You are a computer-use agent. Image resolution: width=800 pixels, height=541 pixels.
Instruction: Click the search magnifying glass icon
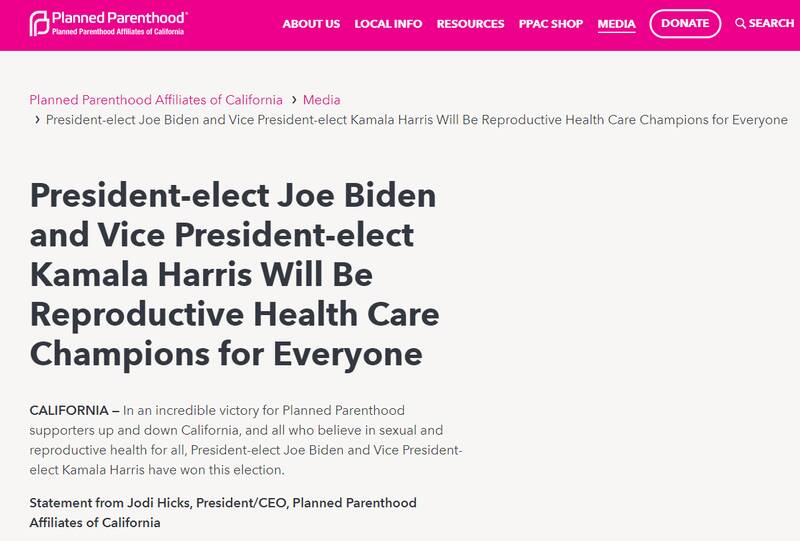(740, 23)
